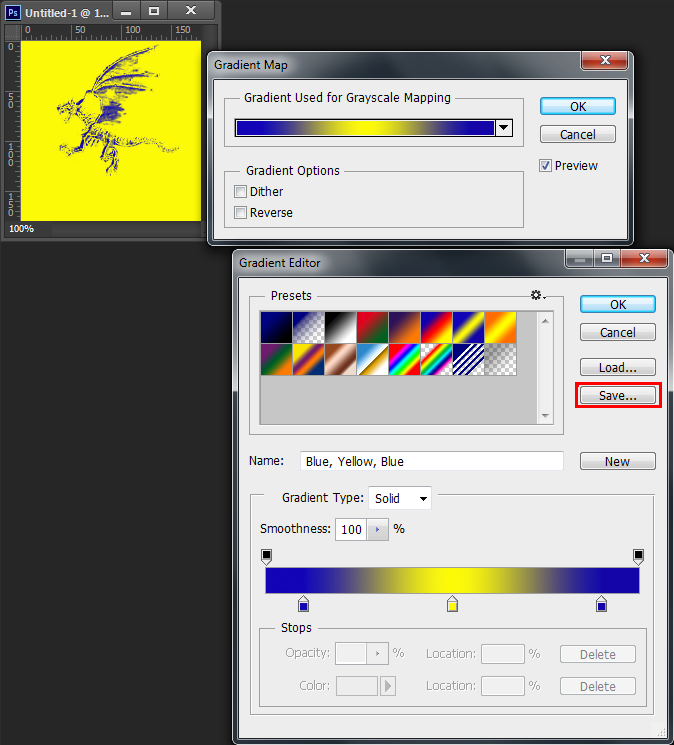
Task: Click the Load... button
Action: click(x=618, y=367)
